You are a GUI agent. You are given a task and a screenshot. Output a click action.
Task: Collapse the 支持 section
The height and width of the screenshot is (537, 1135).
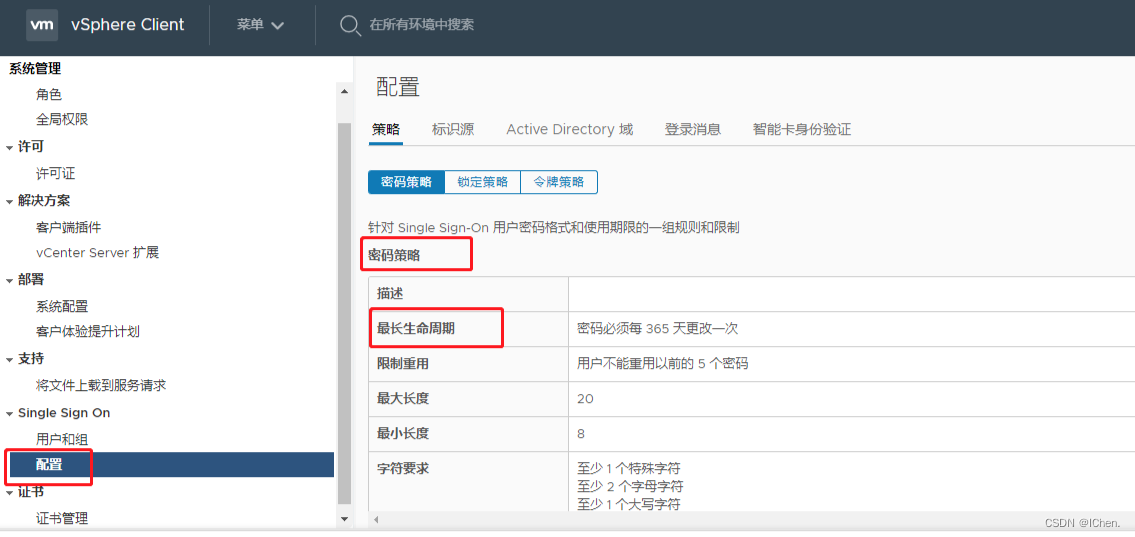(10, 360)
